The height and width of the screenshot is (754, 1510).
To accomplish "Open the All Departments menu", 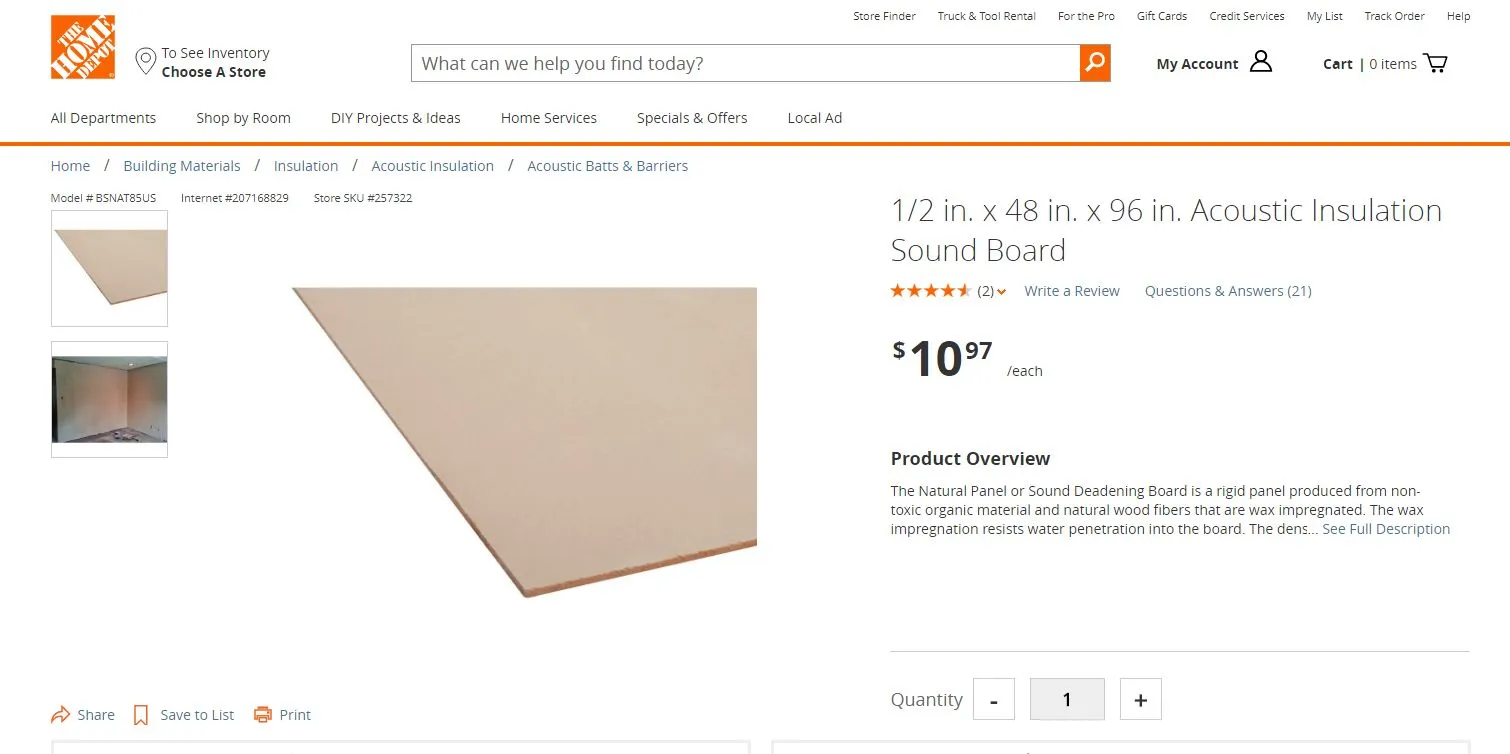I will [x=103, y=118].
